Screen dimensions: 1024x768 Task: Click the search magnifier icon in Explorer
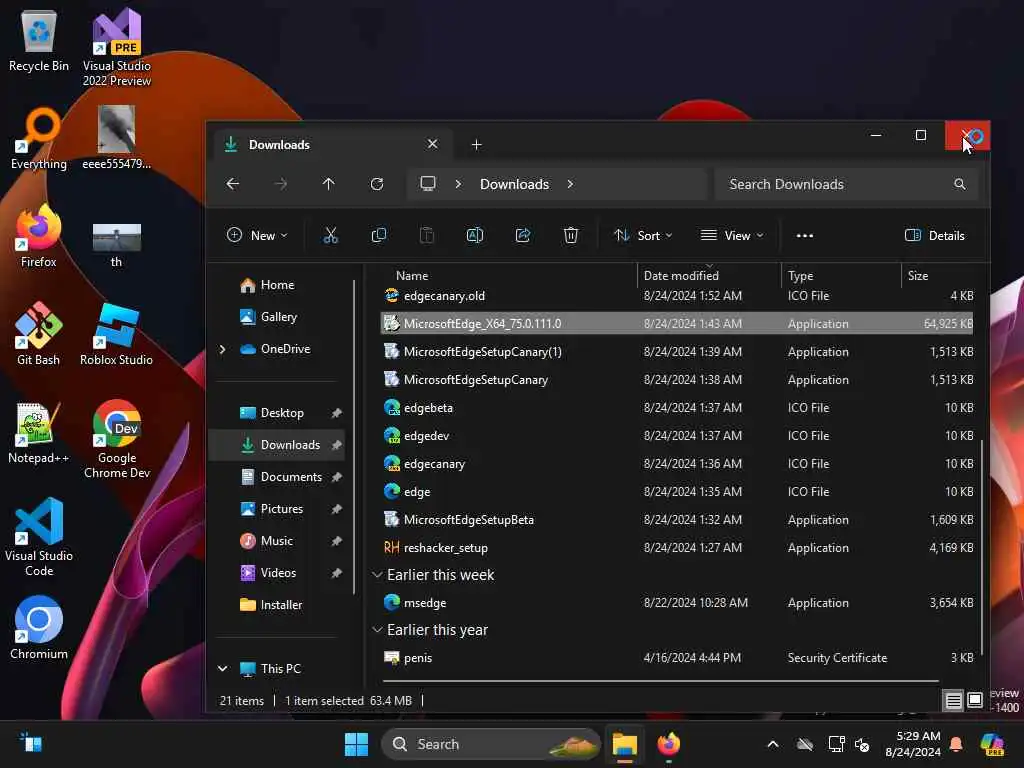pyautogui.click(x=959, y=184)
